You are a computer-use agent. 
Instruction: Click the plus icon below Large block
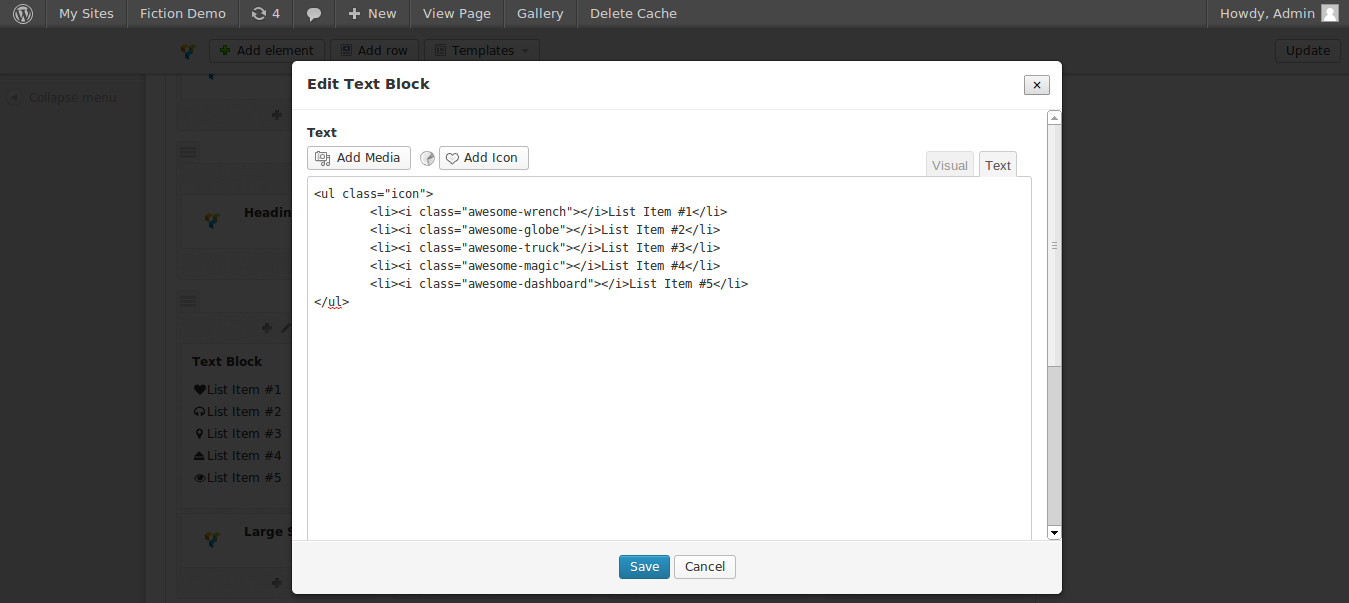(277, 582)
